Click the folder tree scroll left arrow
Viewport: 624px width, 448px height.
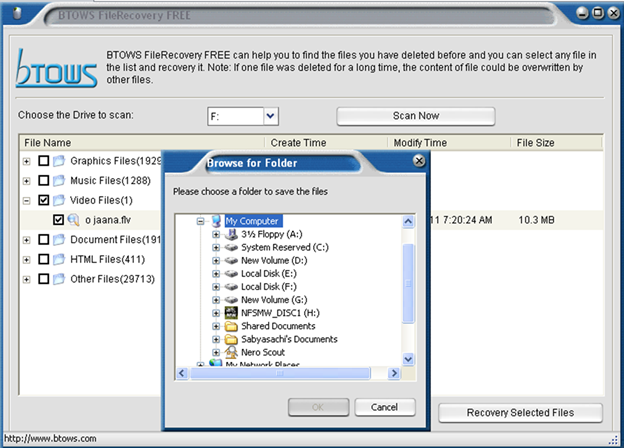[182, 373]
